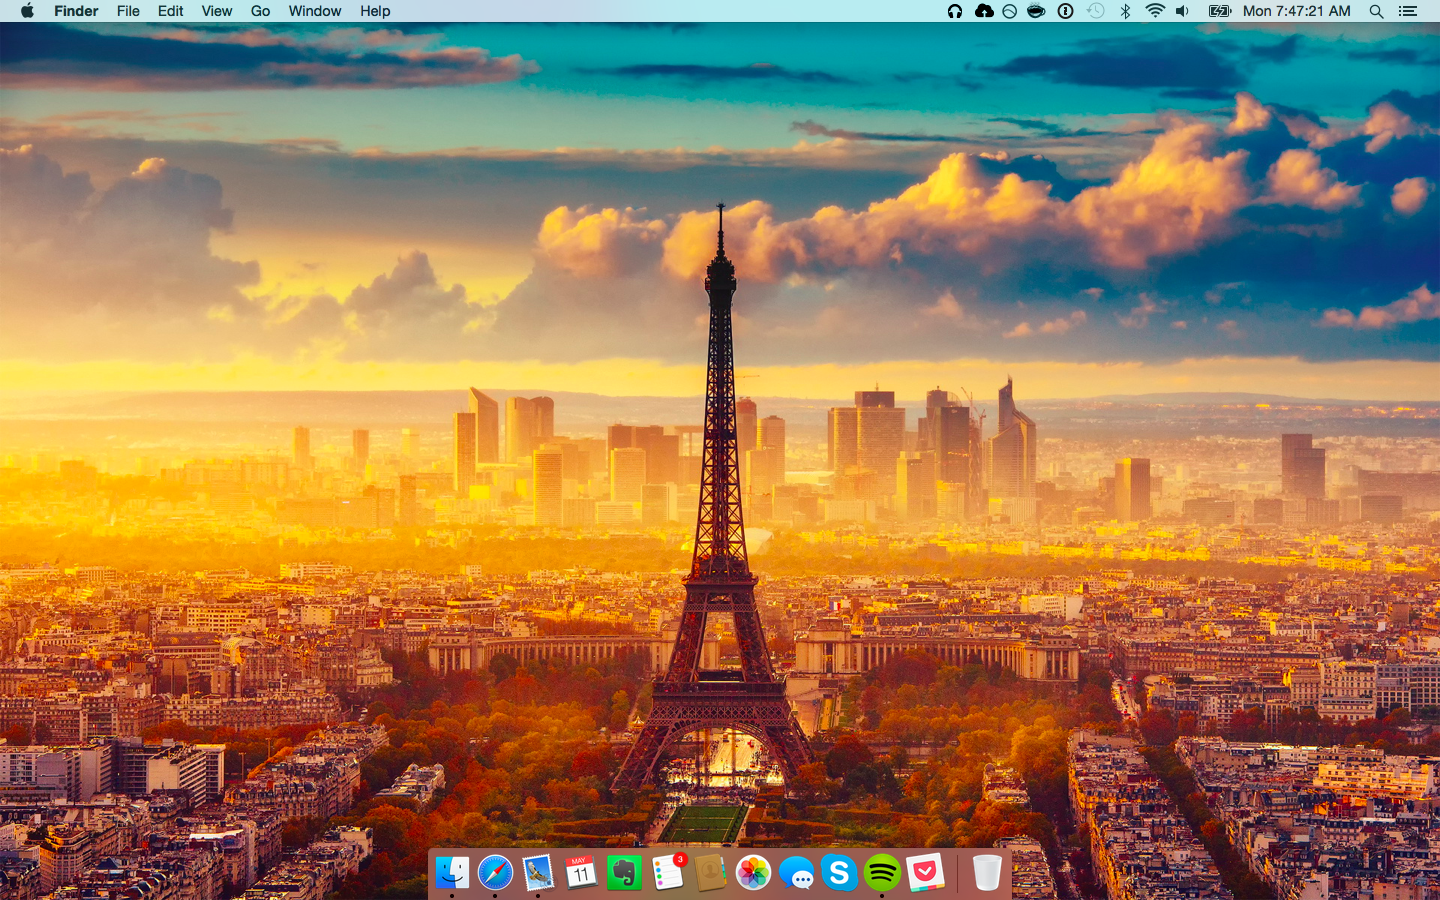Open the File menu
1440x900 pixels.
pyautogui.click(x=128, y=11)
